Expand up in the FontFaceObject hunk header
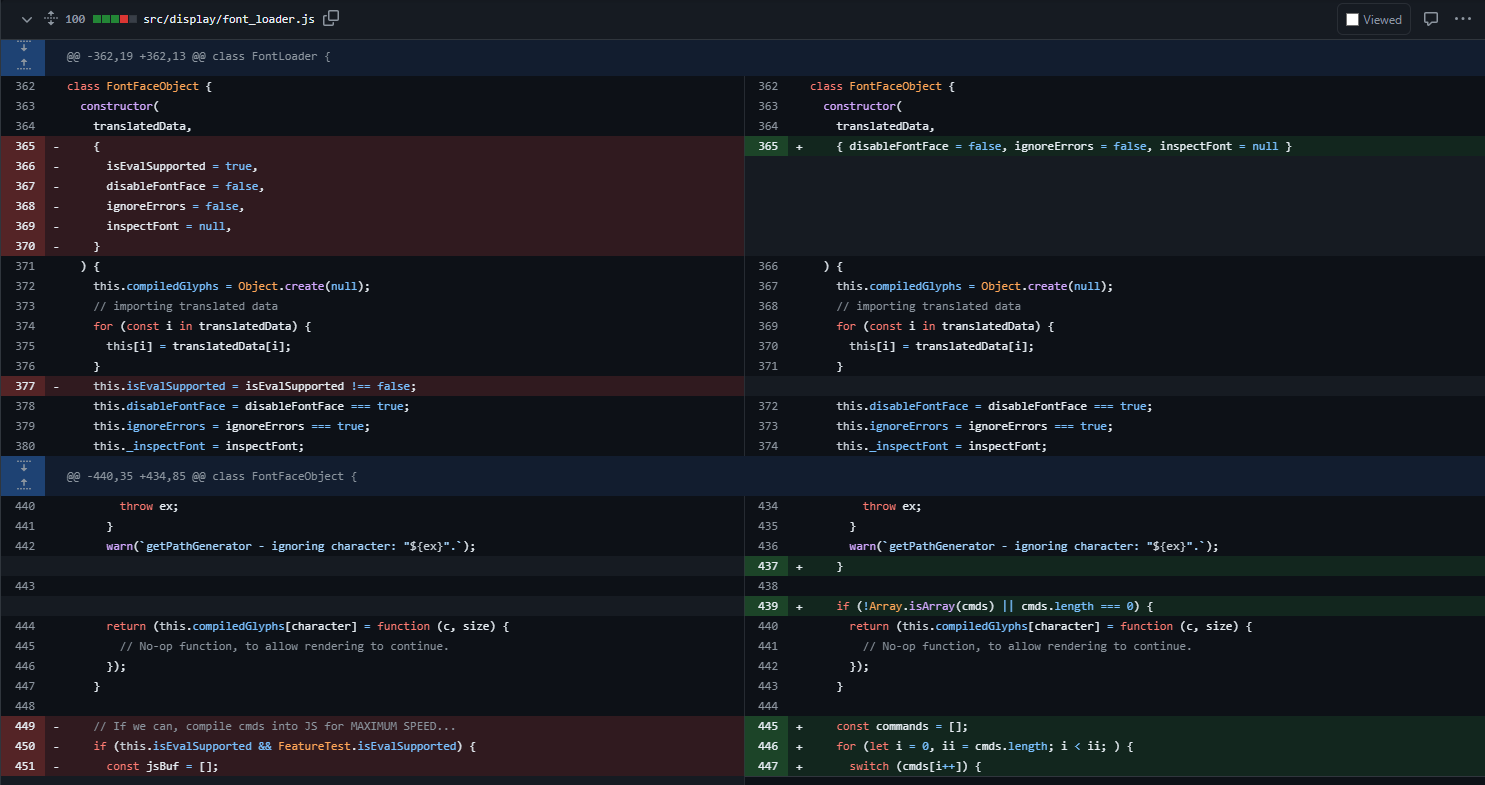 (22, 484)
